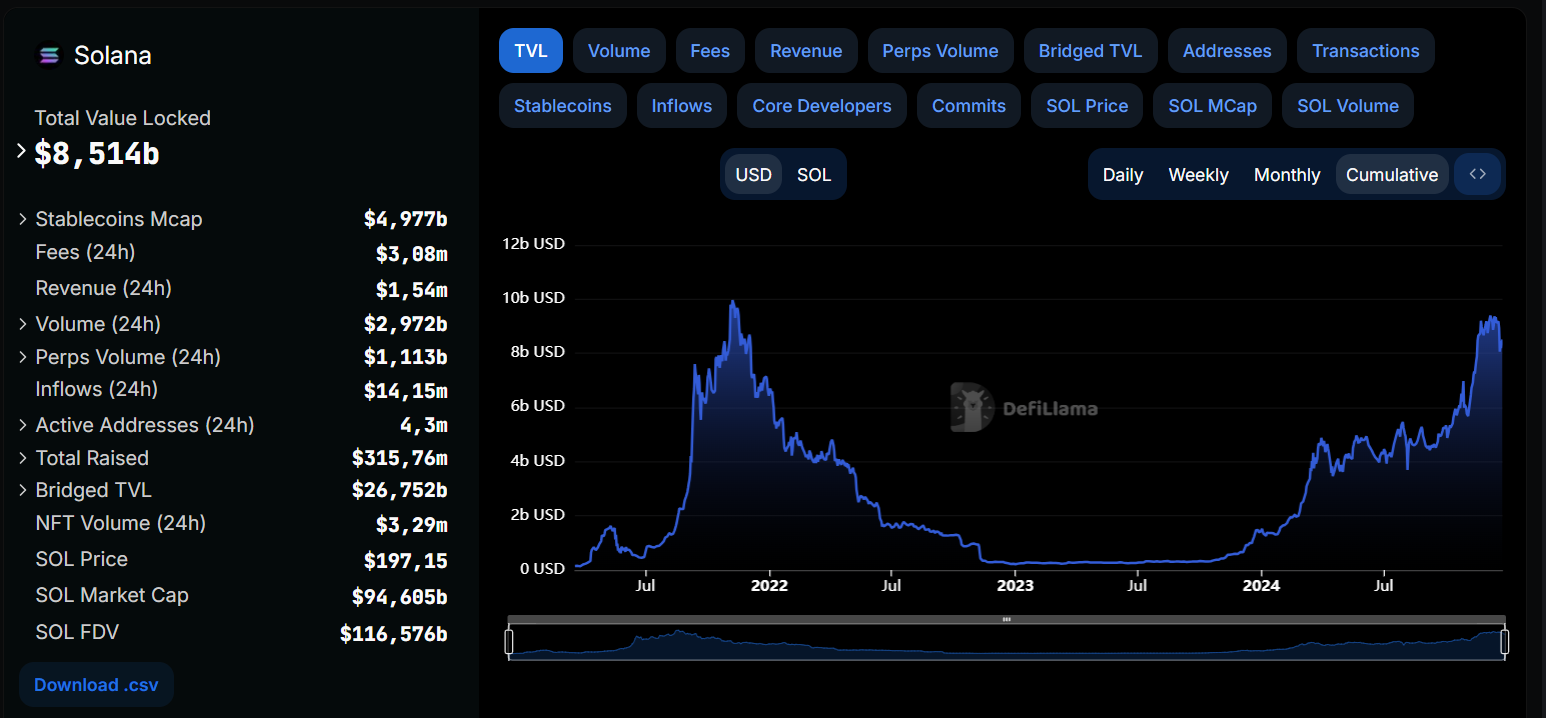Image resolution: width=1546 pixels, height=718 pixels.
Task: Click the $1,113b perps volume value
Action: click(x=405, y=357)
